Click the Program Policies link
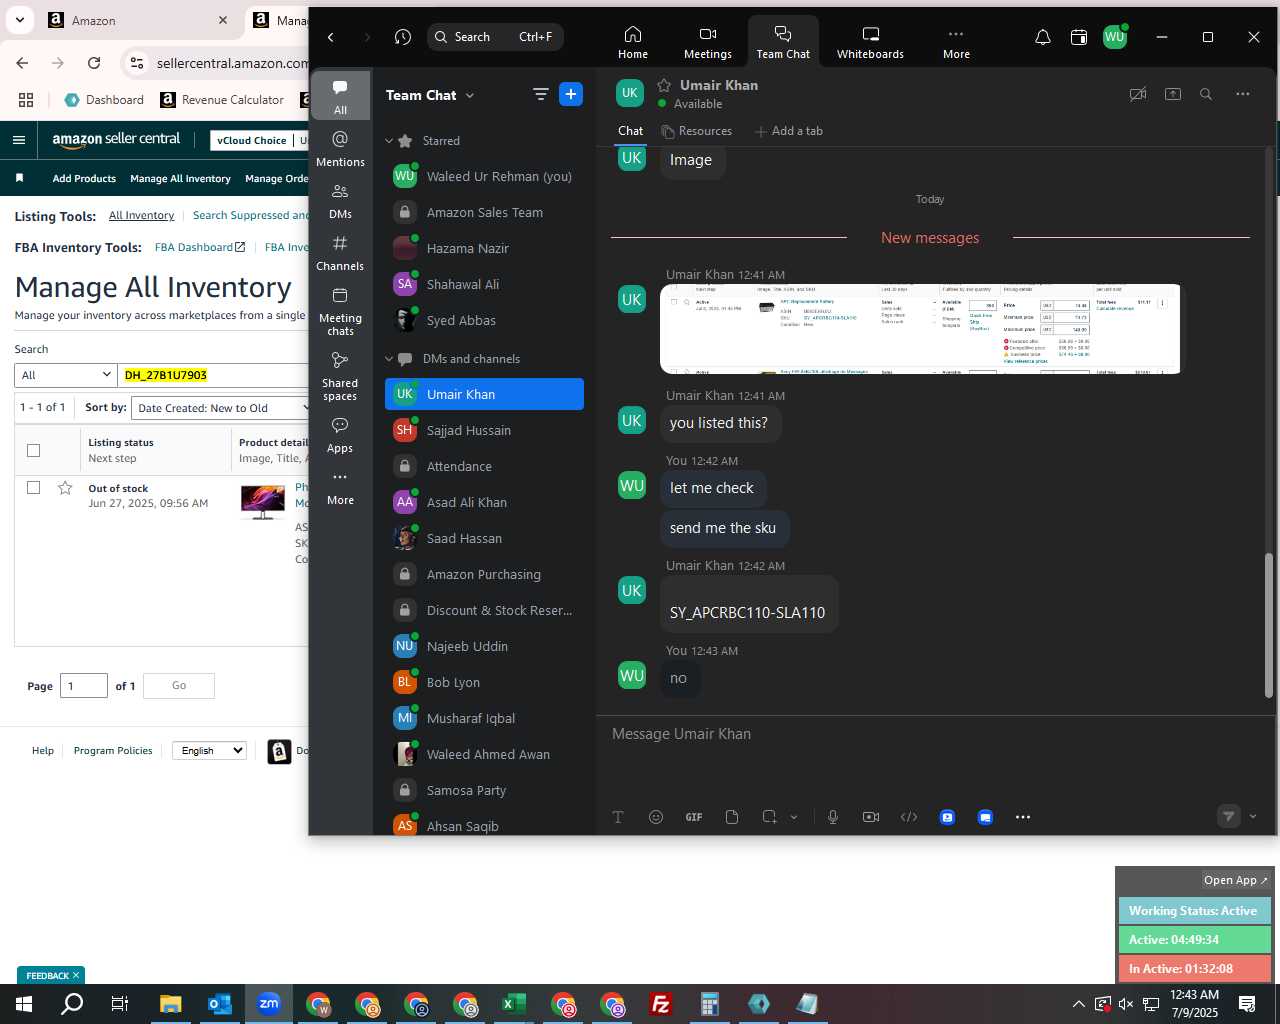This screenshot has height=1024, width=1280. click(113, 750)
